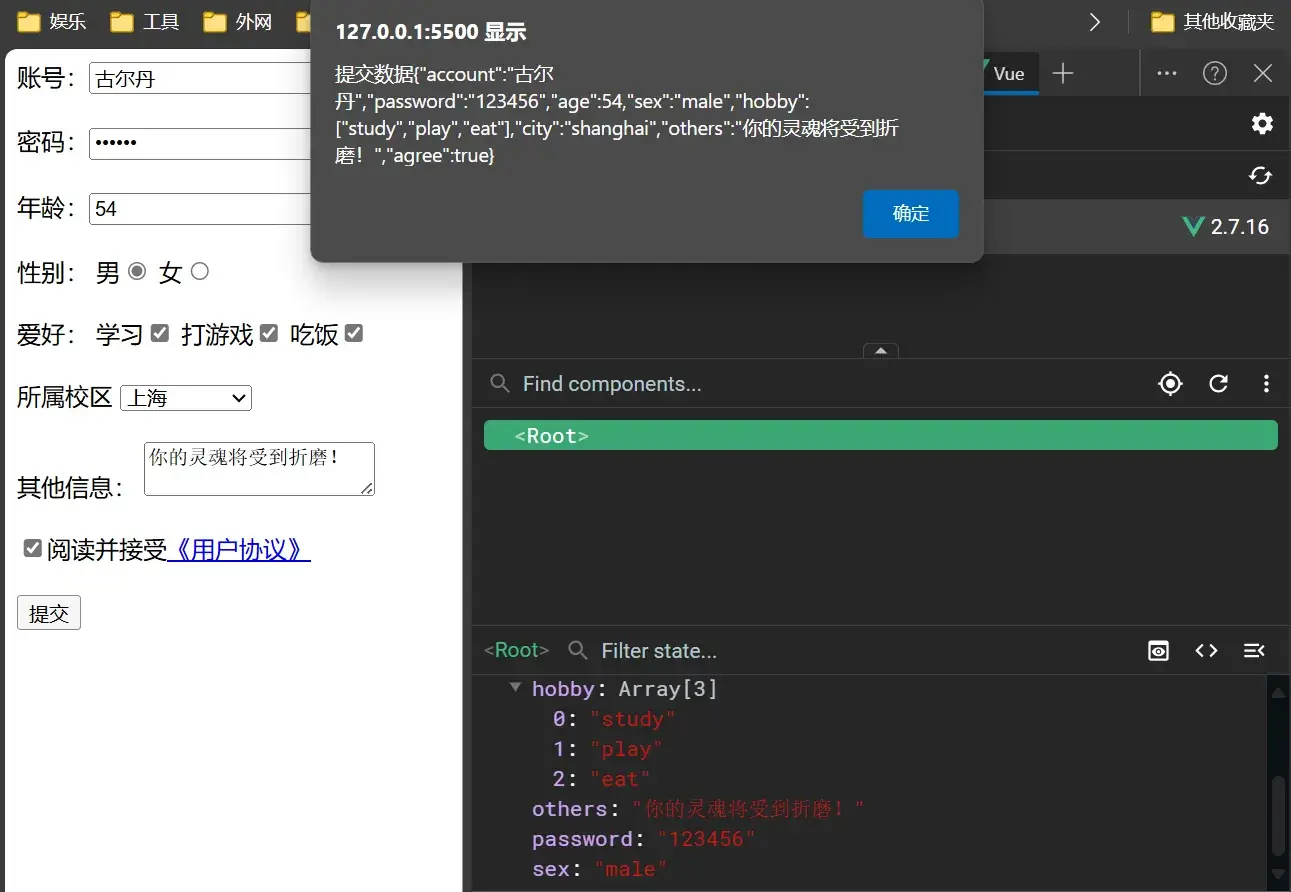
Task: Uncheck the 吃饭 hobby checkbox
Action: click(x=354, y=334)
